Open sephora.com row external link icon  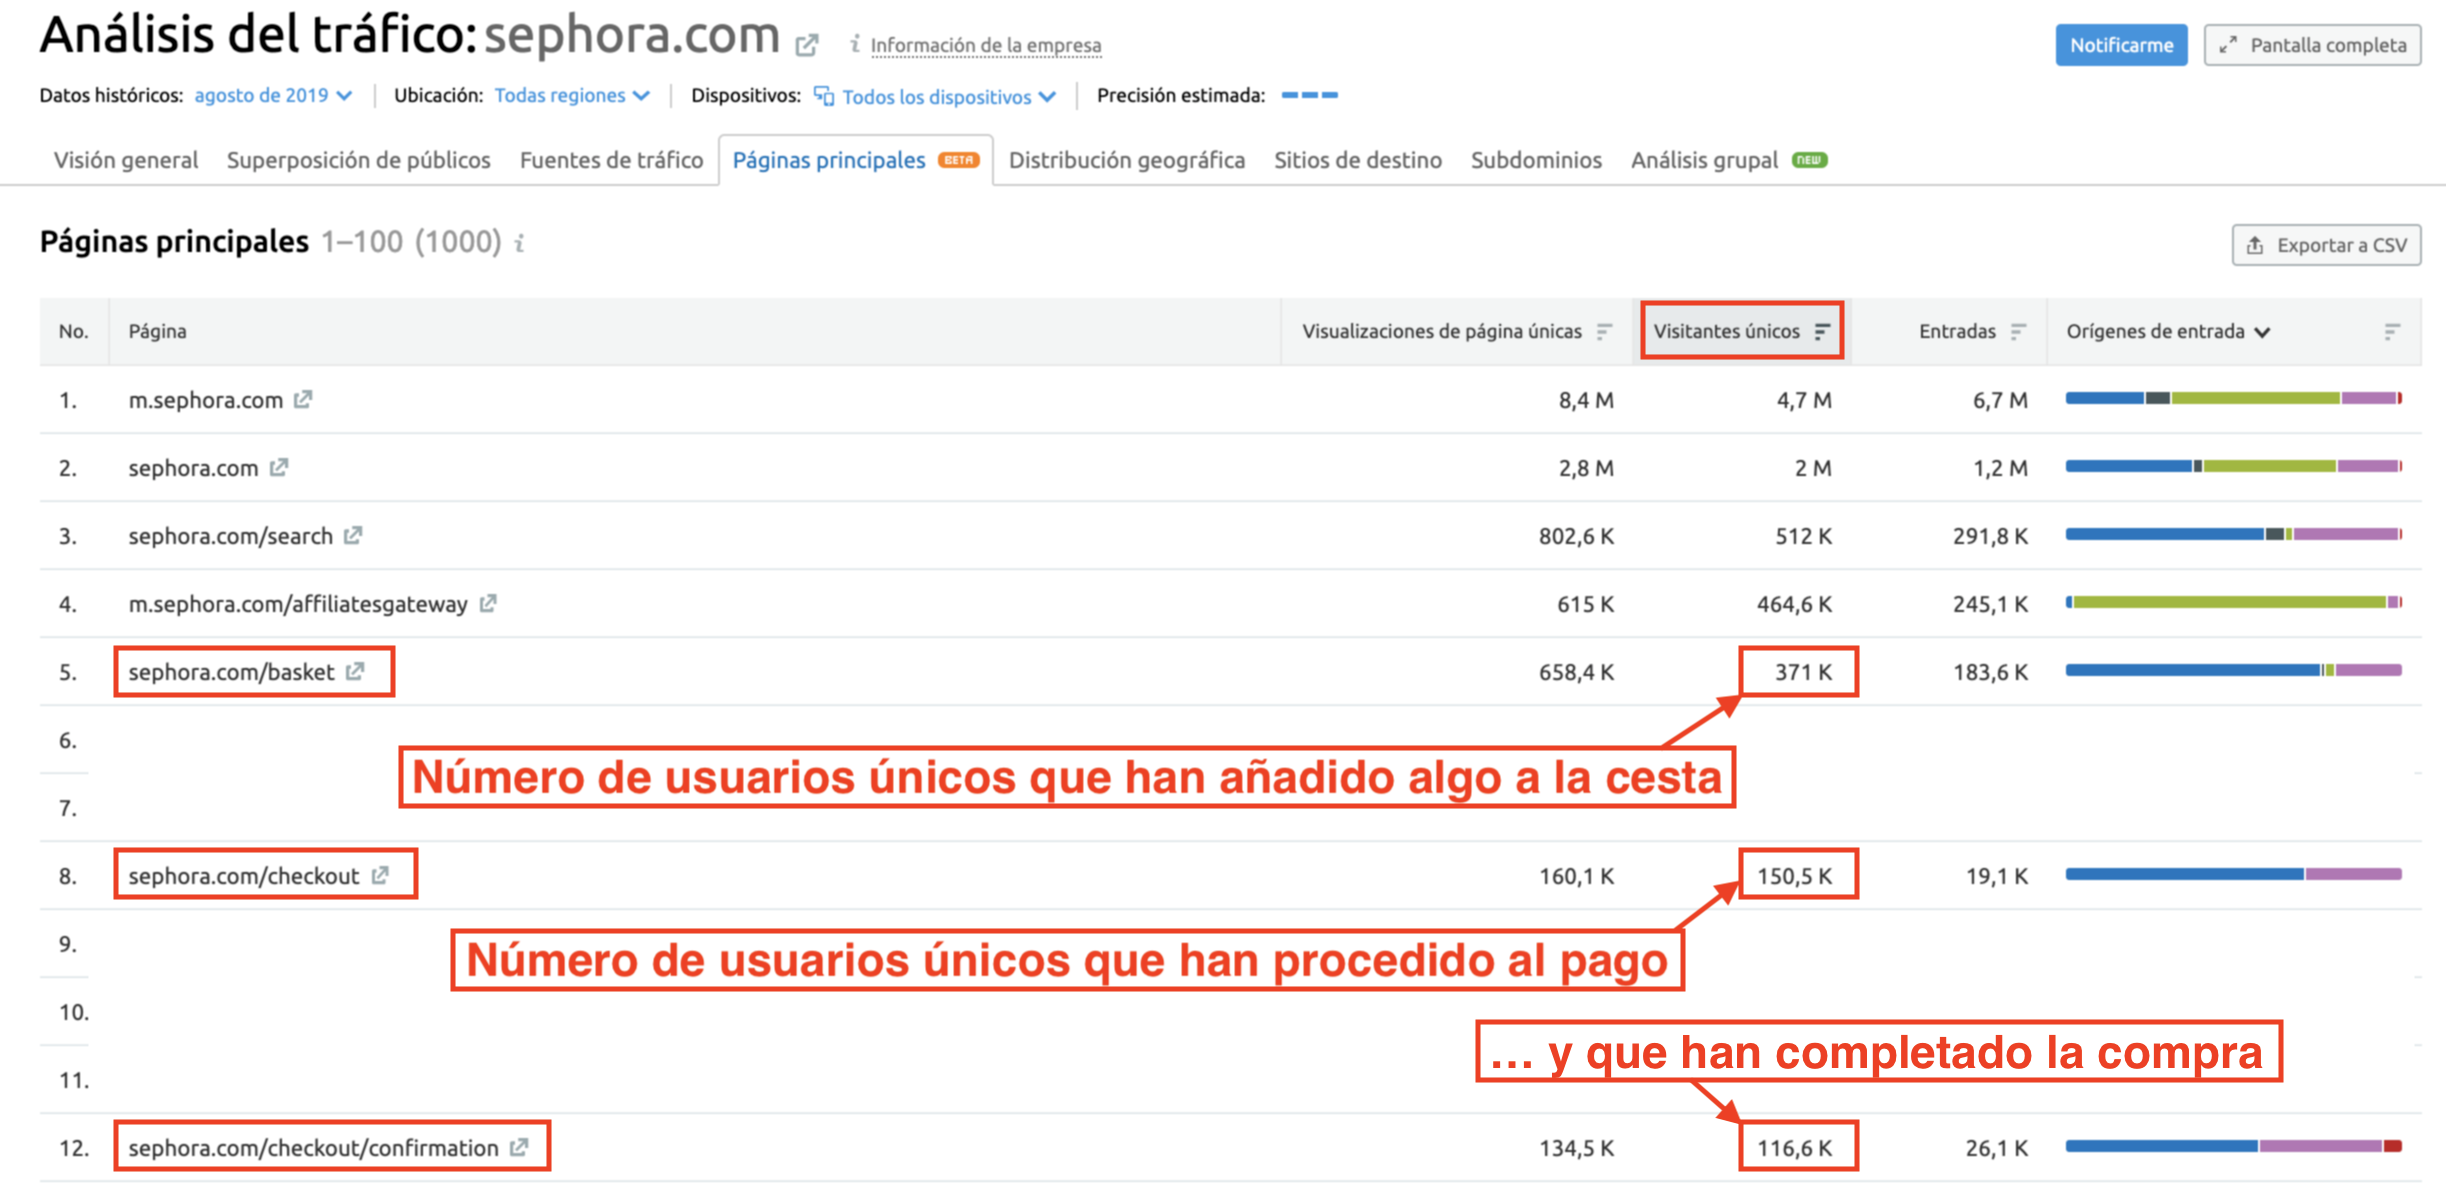279,467
